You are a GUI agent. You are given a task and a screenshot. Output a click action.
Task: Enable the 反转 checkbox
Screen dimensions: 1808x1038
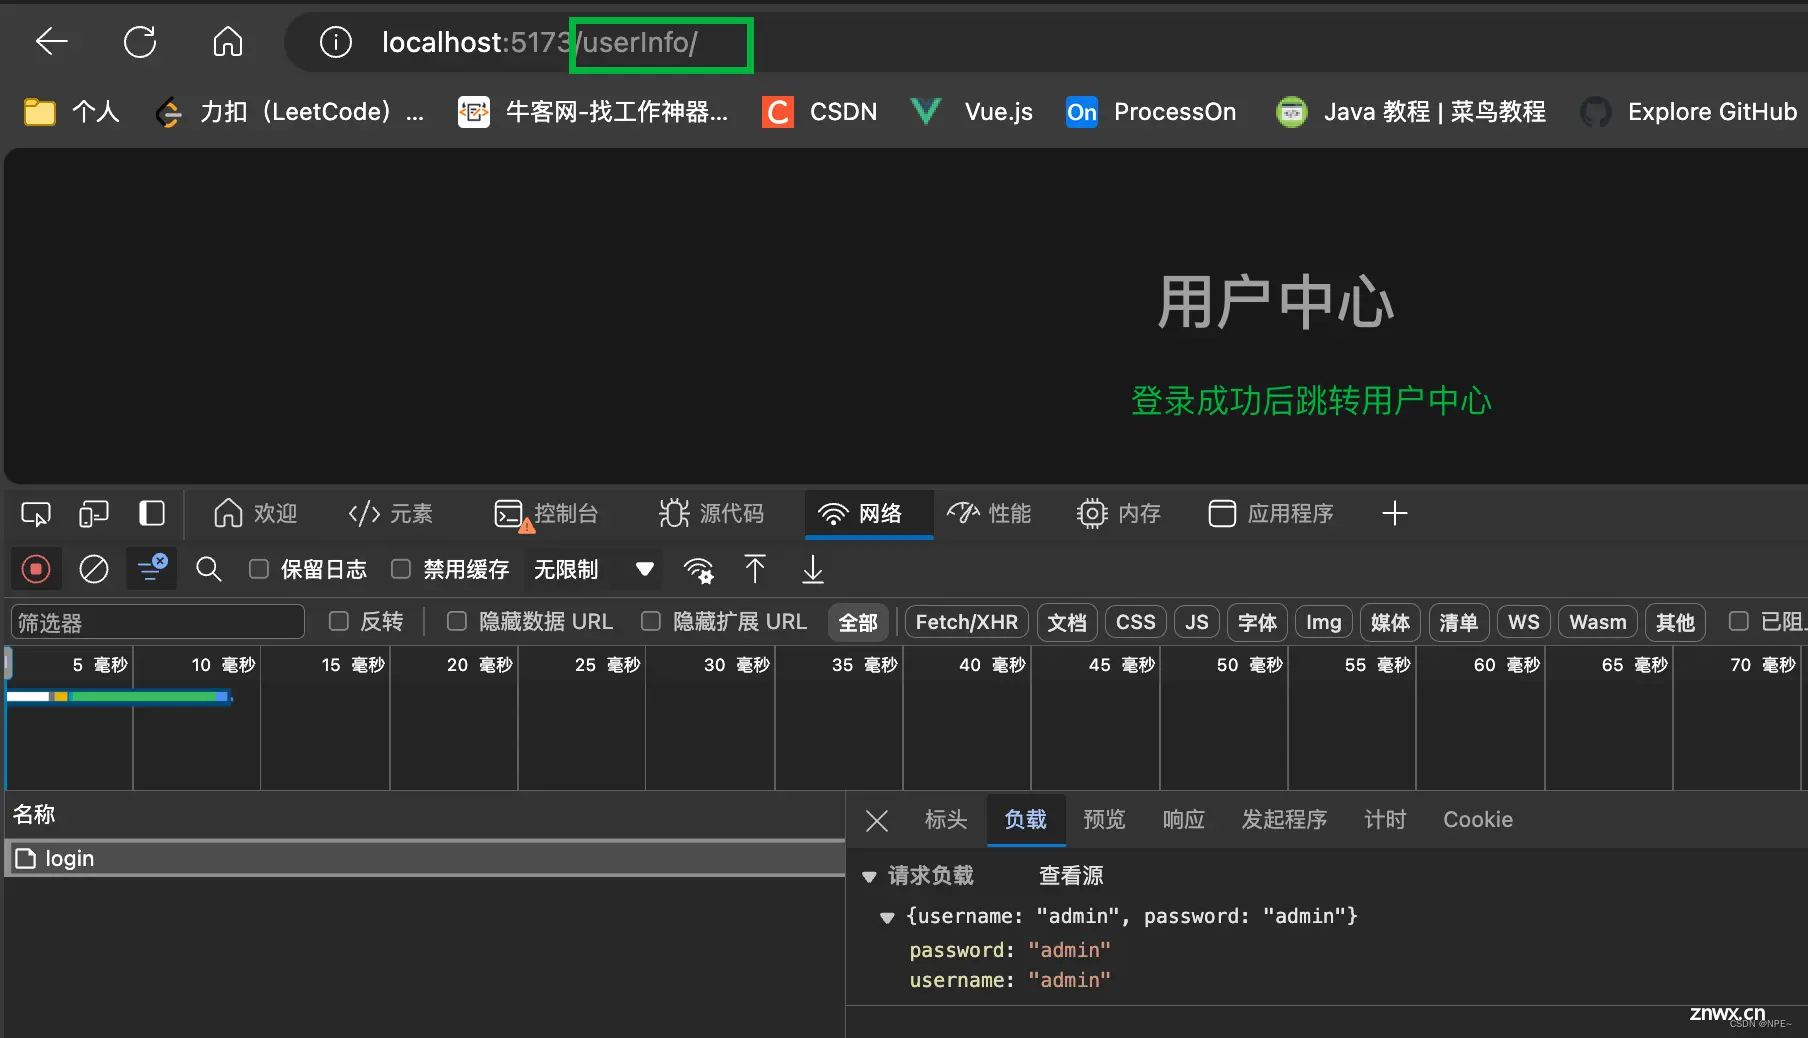tap(339, 621)
